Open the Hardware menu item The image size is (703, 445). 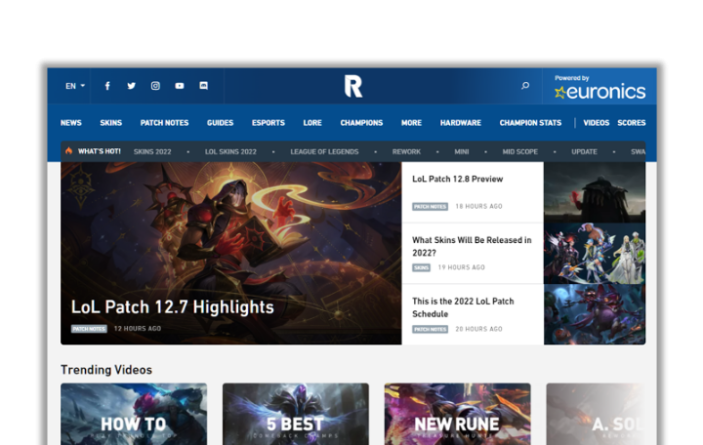pyautogui.click(x=460, y=123)
